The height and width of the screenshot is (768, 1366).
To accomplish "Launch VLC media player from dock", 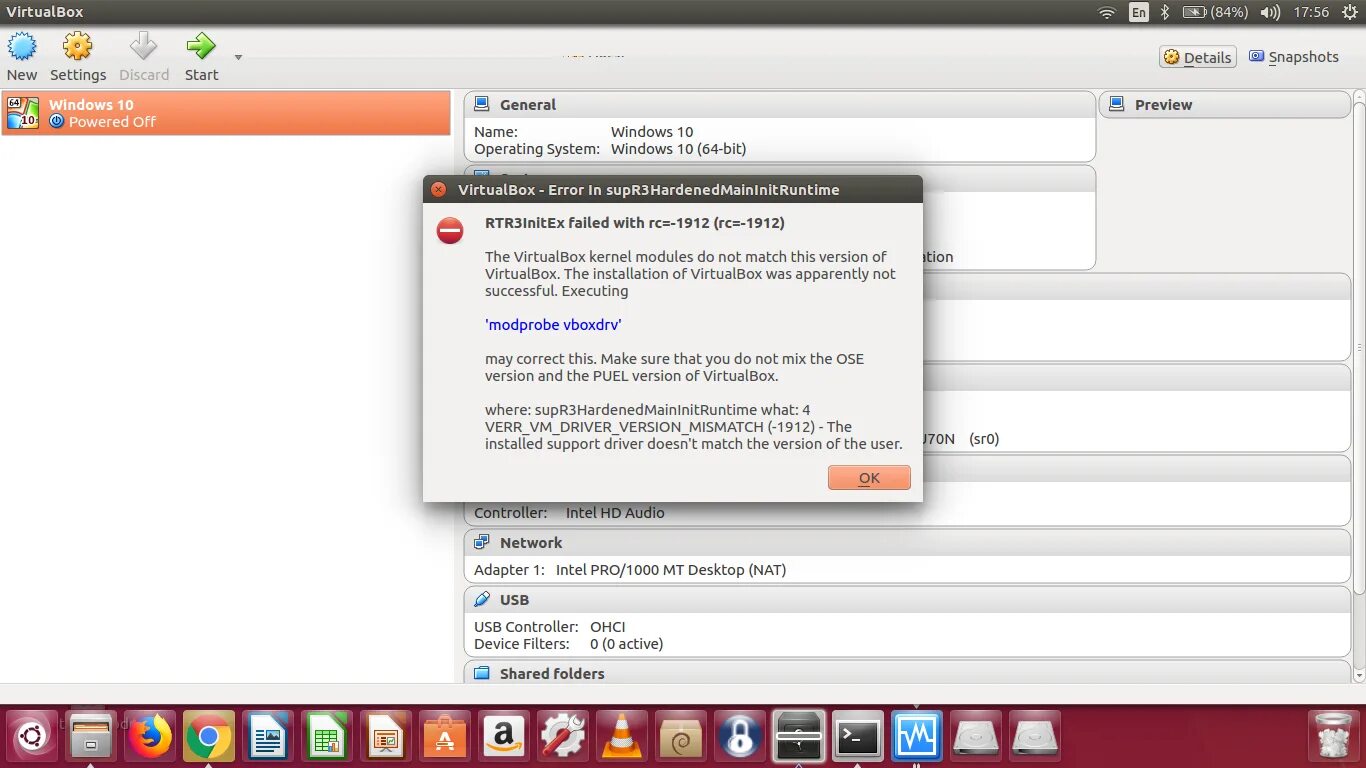I will 622,737.
